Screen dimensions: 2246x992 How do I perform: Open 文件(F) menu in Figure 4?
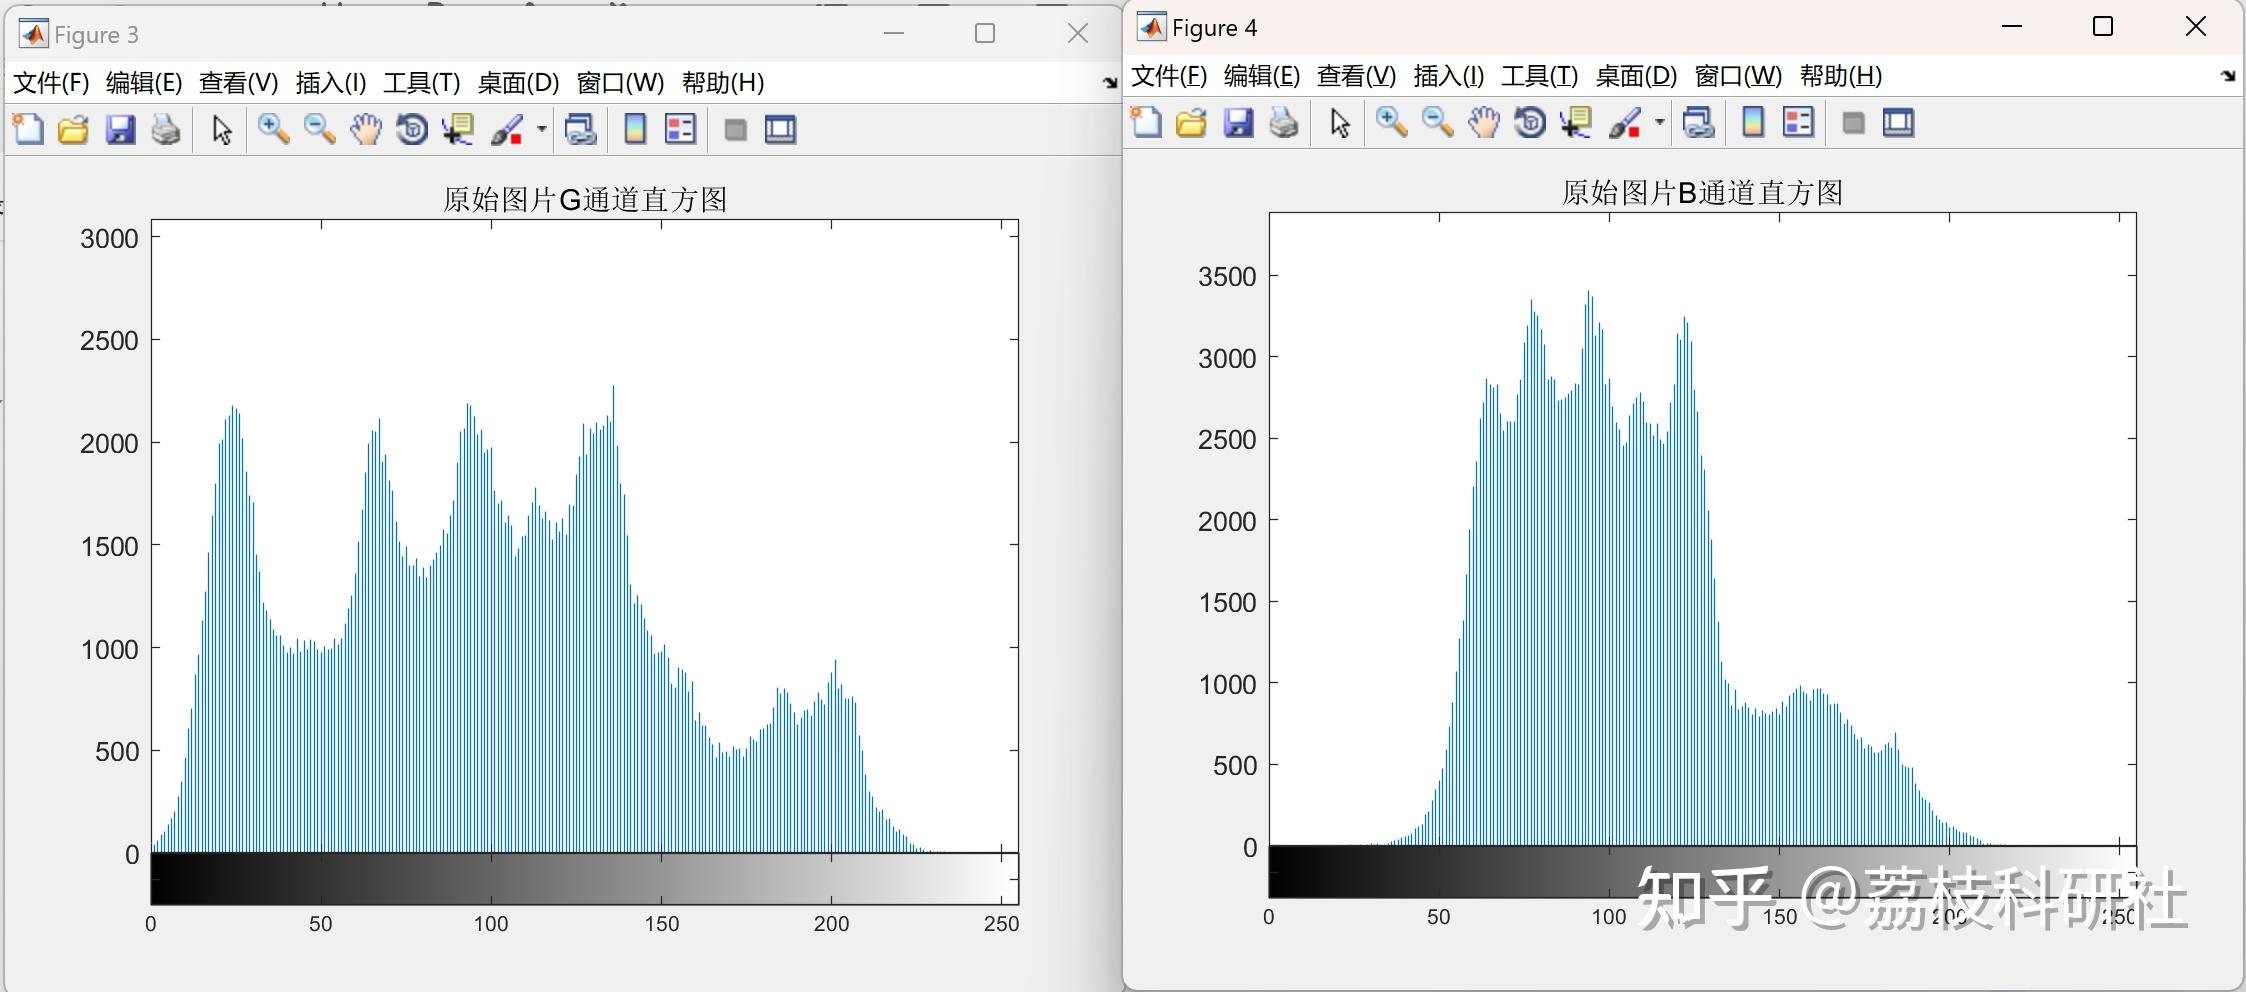point(1169,76)
